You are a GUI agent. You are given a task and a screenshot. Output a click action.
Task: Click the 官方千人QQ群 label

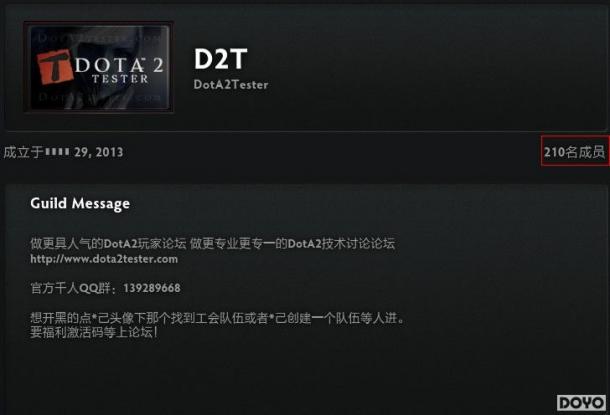click(70, 288)
